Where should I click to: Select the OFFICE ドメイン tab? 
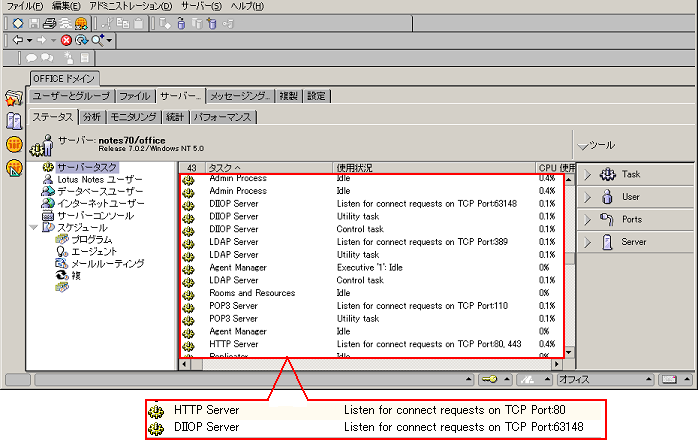pos(64,78)
